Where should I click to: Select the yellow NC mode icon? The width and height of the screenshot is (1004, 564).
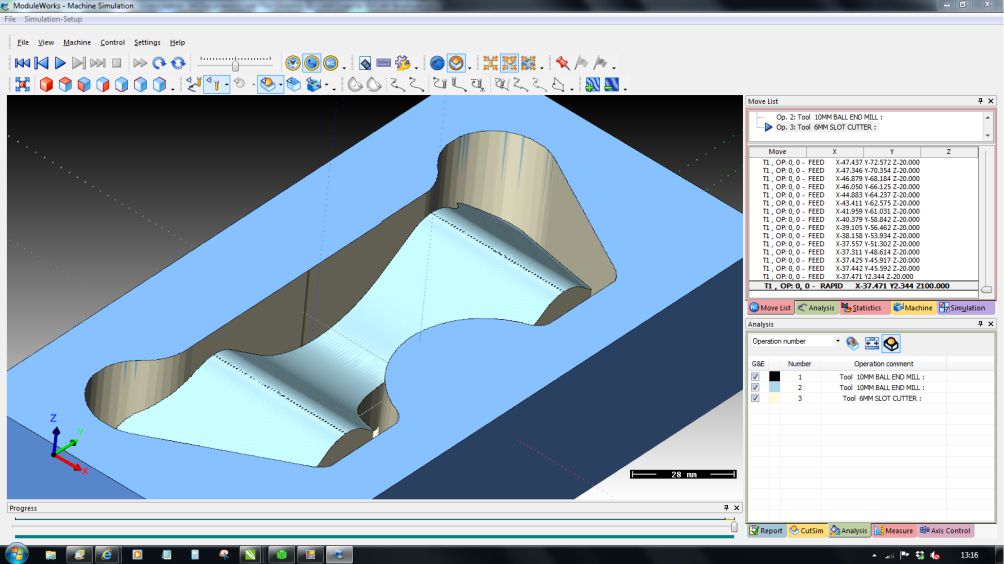click(x=330, y=63)
